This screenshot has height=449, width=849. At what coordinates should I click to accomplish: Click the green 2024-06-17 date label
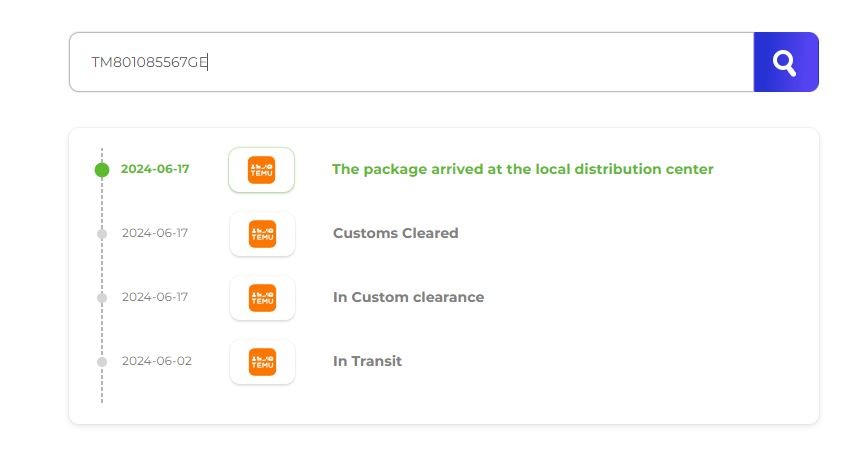(x=155, y=169)
